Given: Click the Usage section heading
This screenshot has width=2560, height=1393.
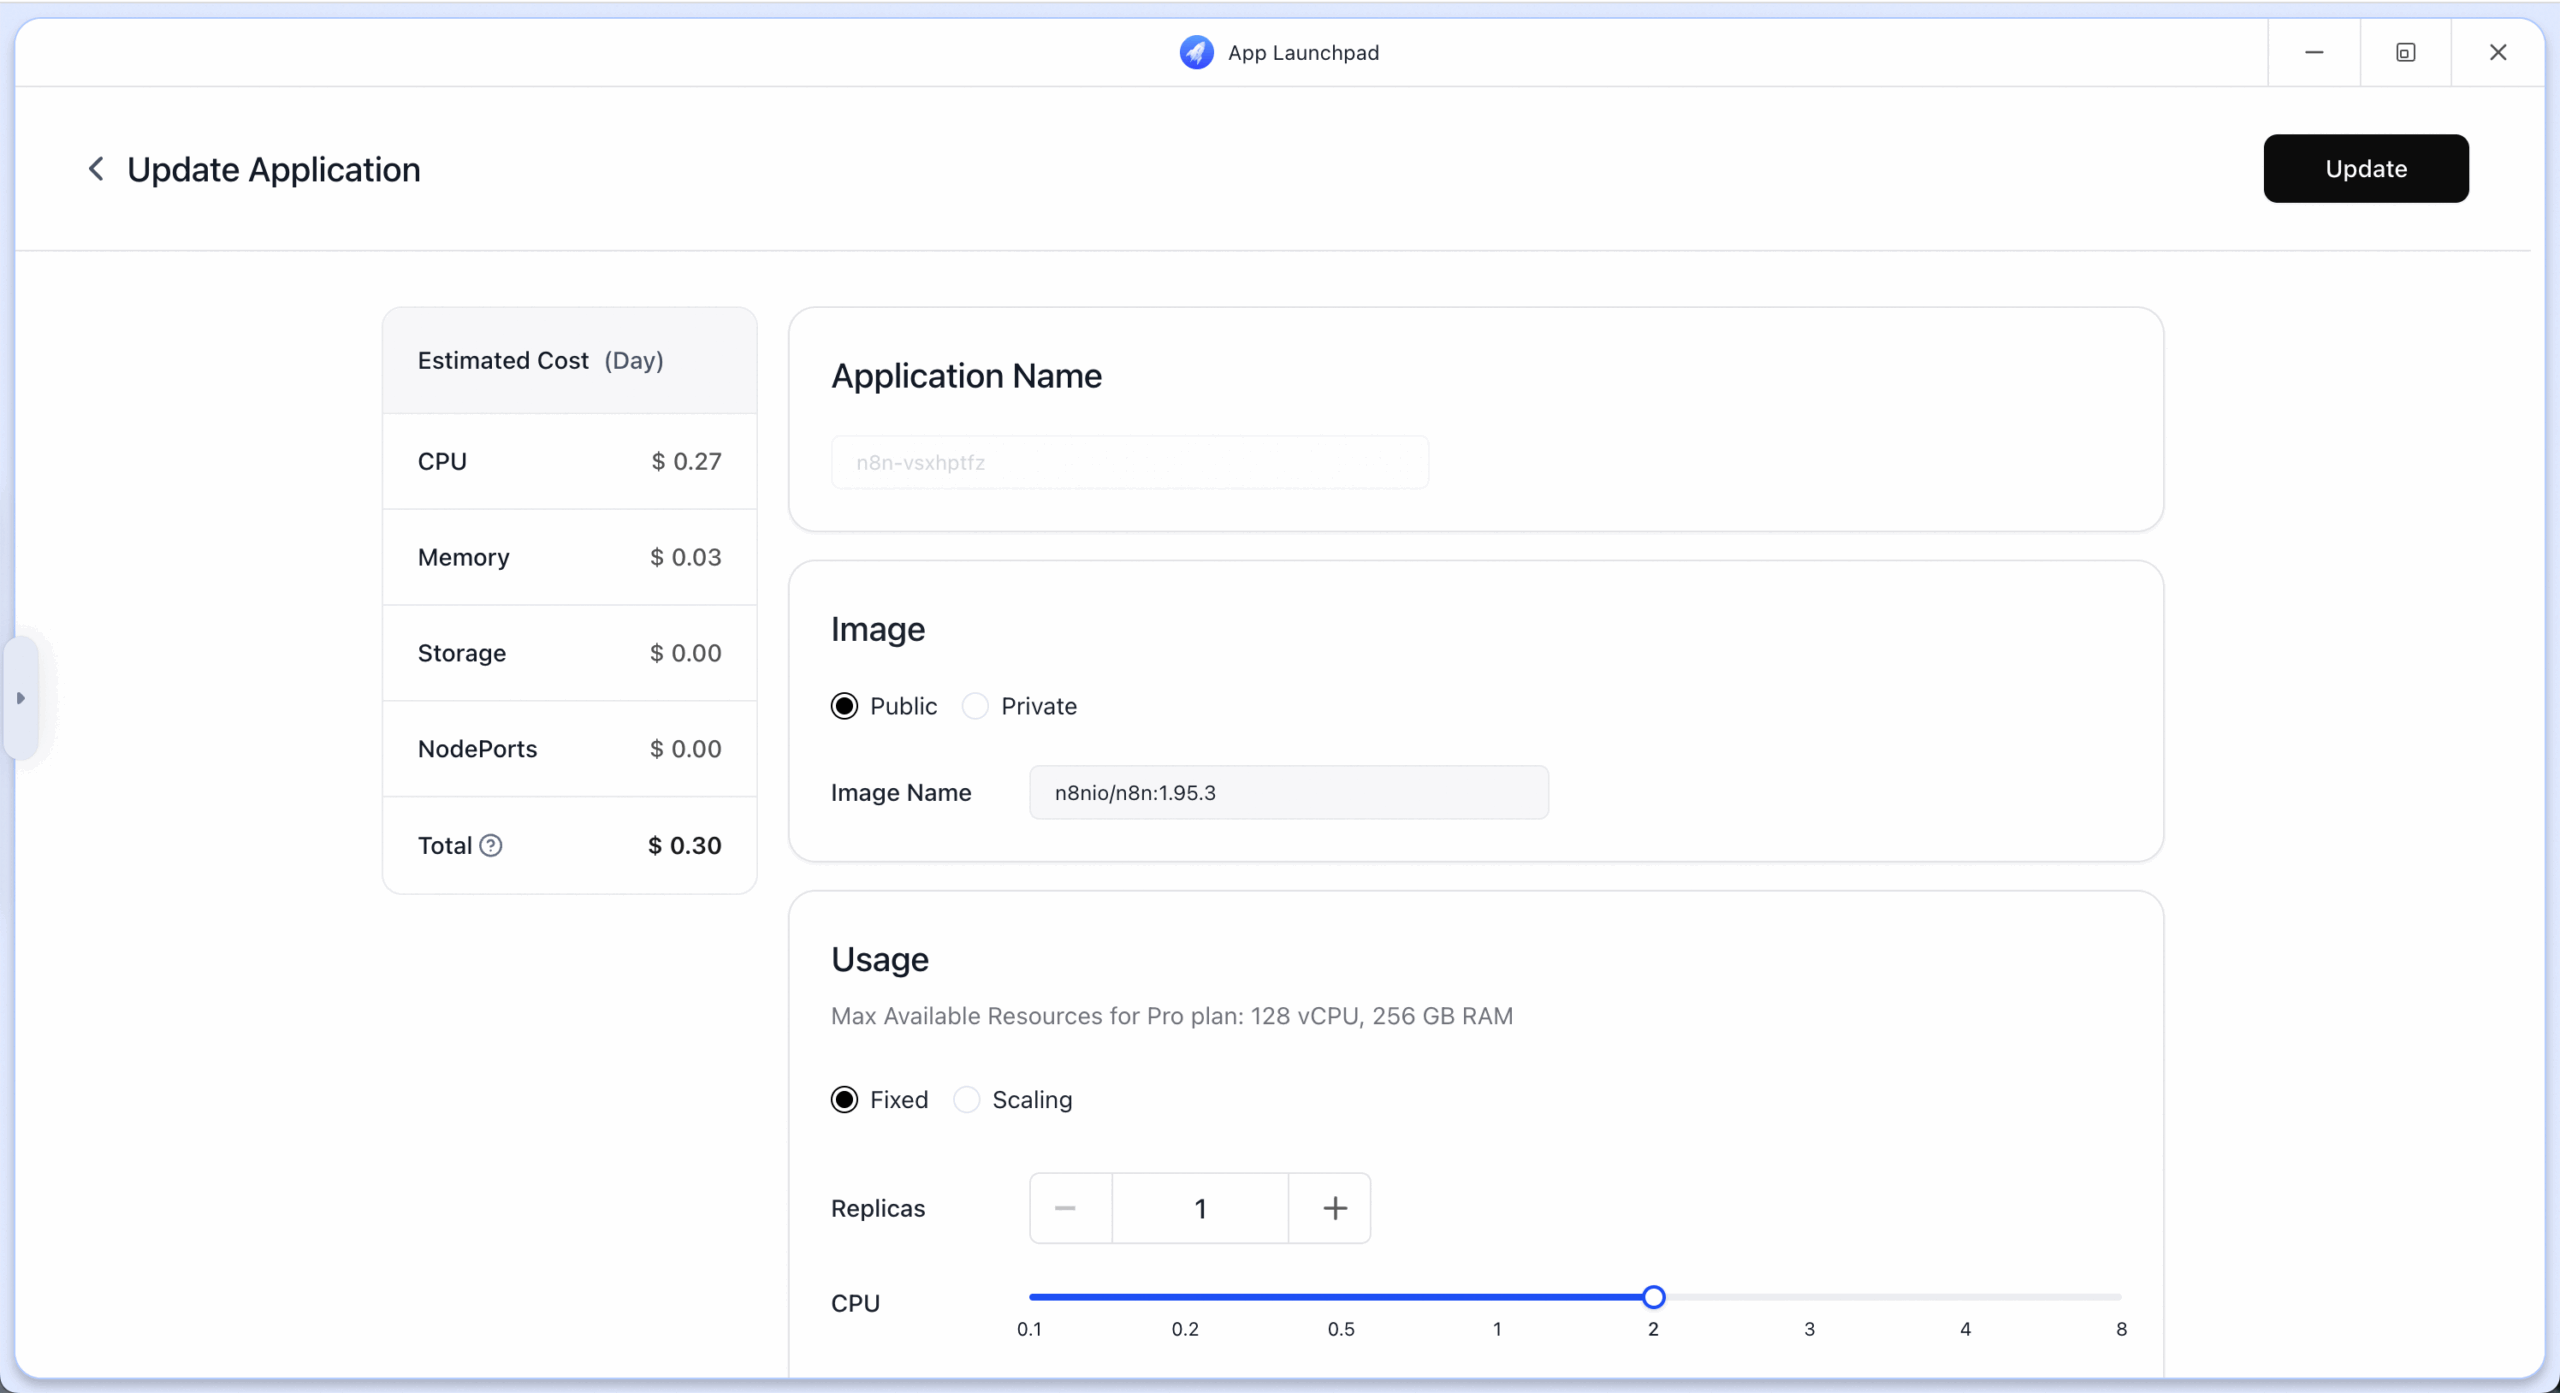Looking at the screenshot, I should 880,959.
